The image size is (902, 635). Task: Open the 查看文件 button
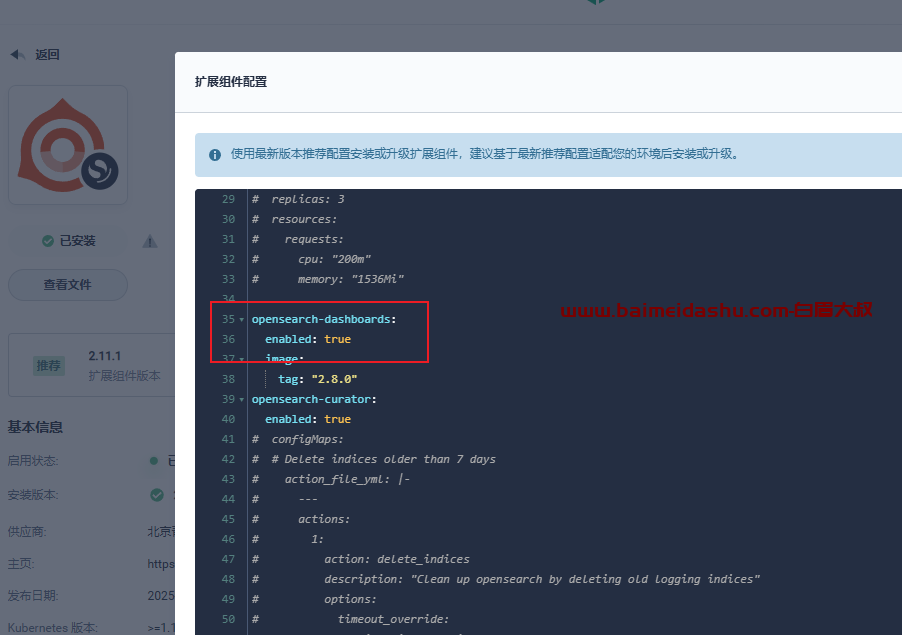[68, 285]
